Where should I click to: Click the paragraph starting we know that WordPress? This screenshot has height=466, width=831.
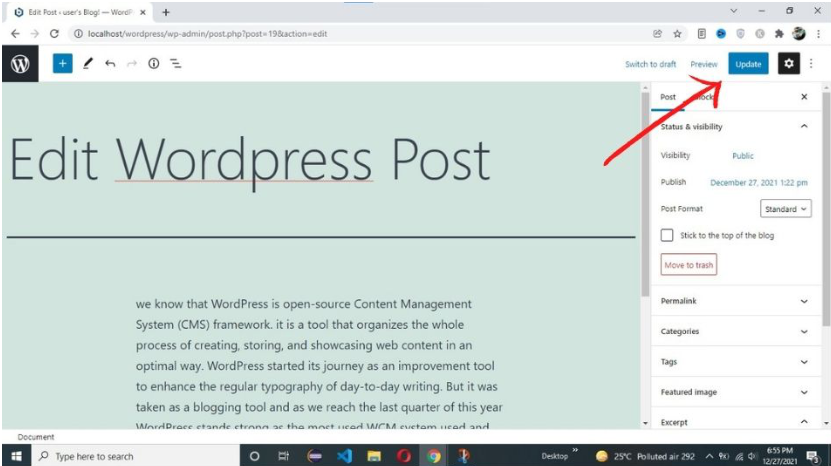point(319,365)
